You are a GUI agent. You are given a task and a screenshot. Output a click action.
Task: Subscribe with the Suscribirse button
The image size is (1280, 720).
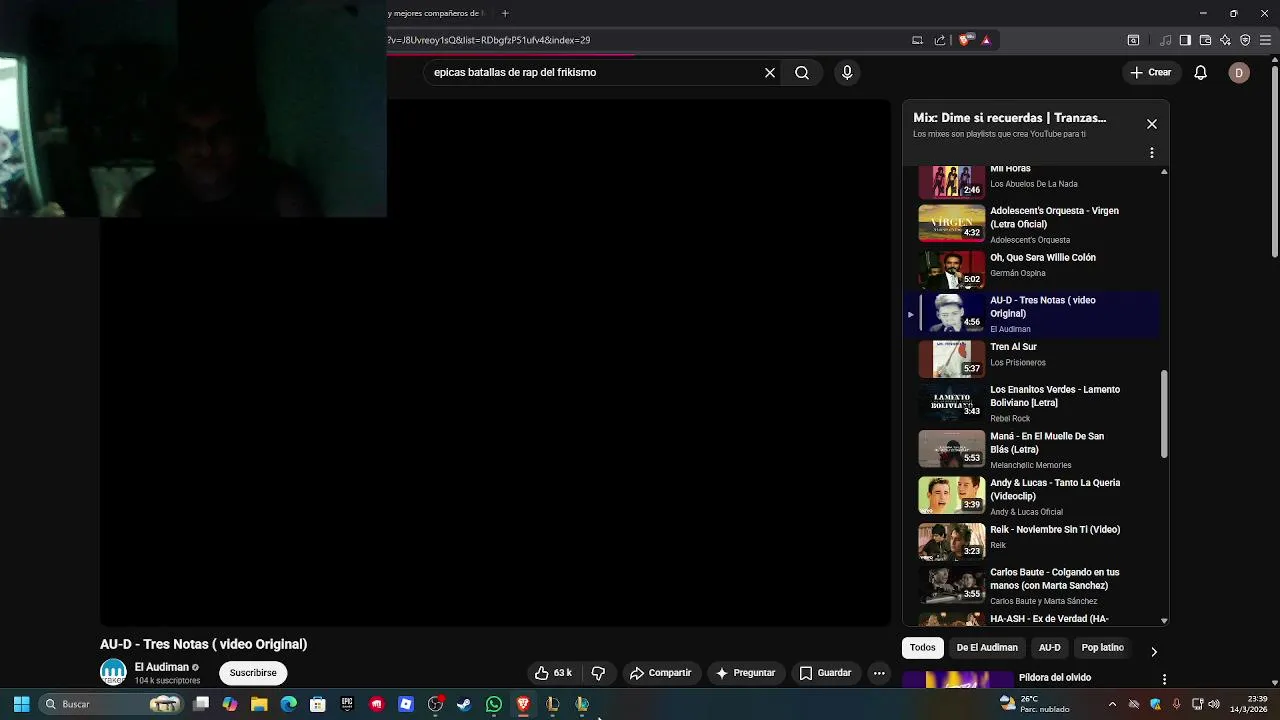pos(253,673)
